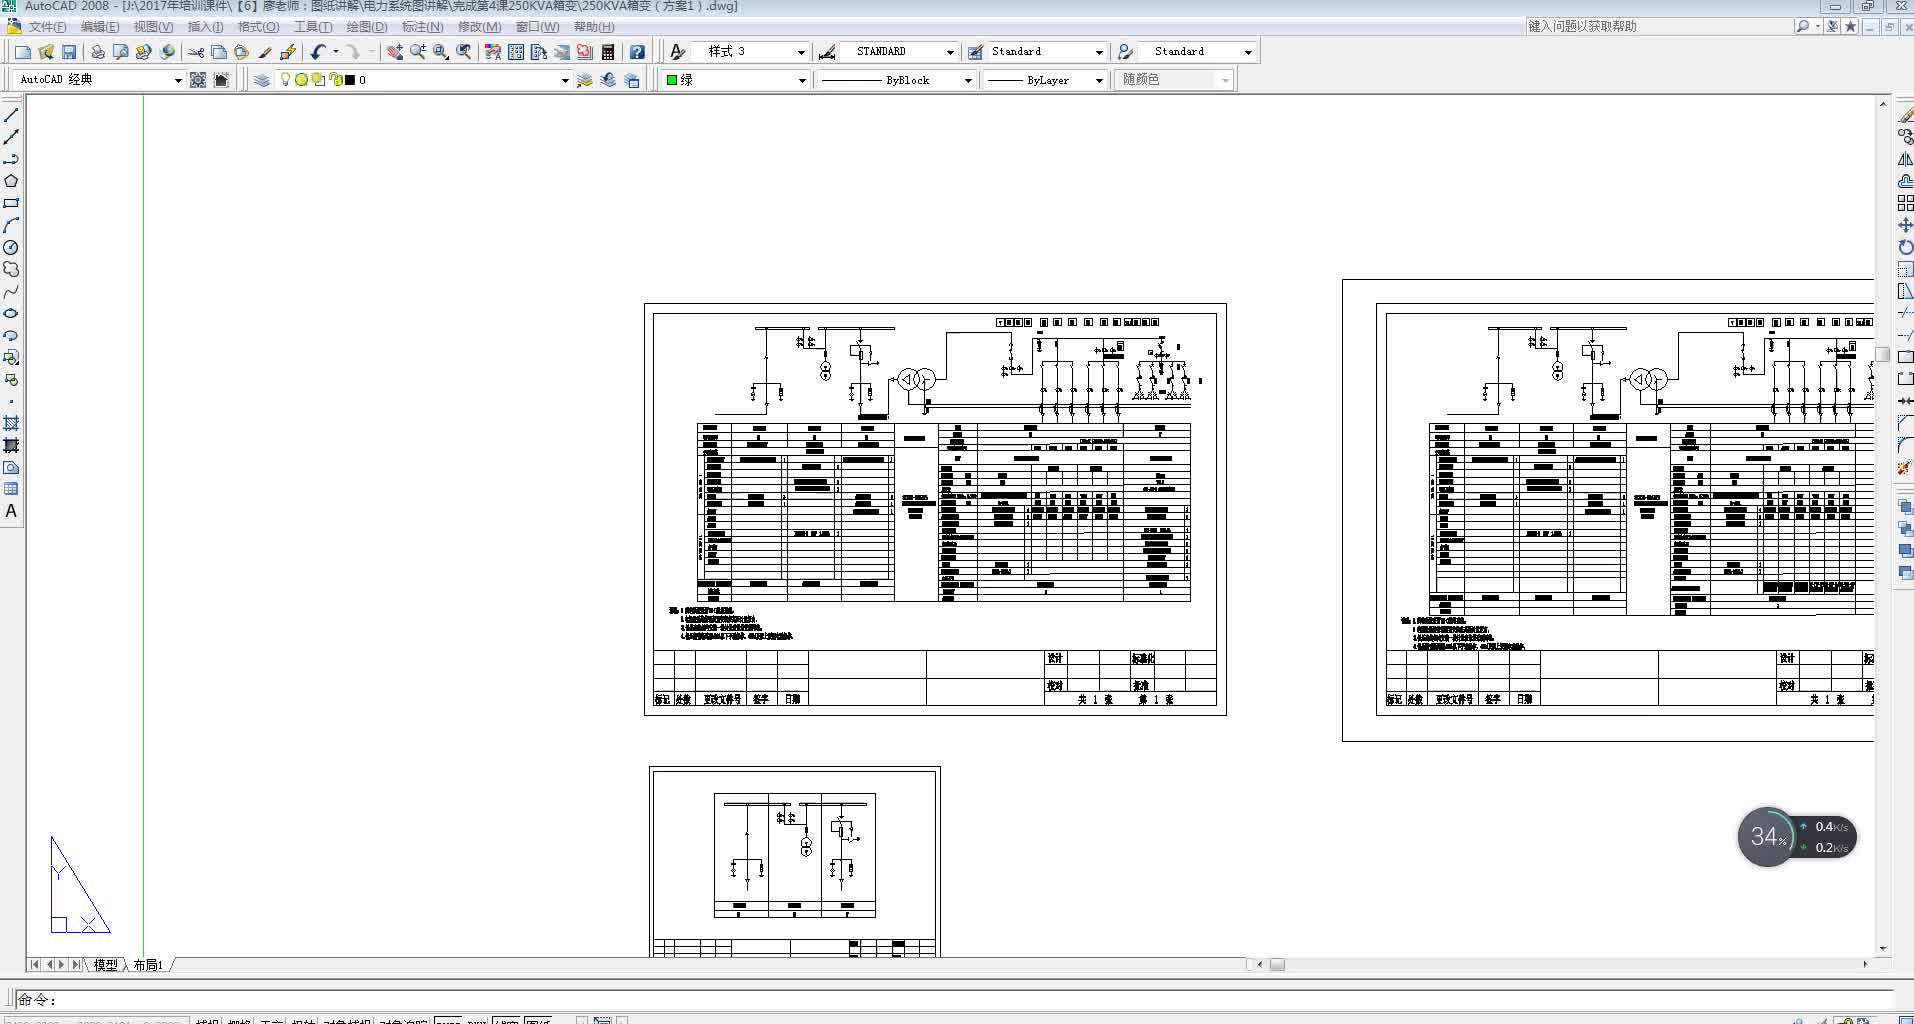Open the QuickCalc calculator icon
Image resolution: width=1914 pixels, height=1024 pixels.
click(x=608, y=52)
